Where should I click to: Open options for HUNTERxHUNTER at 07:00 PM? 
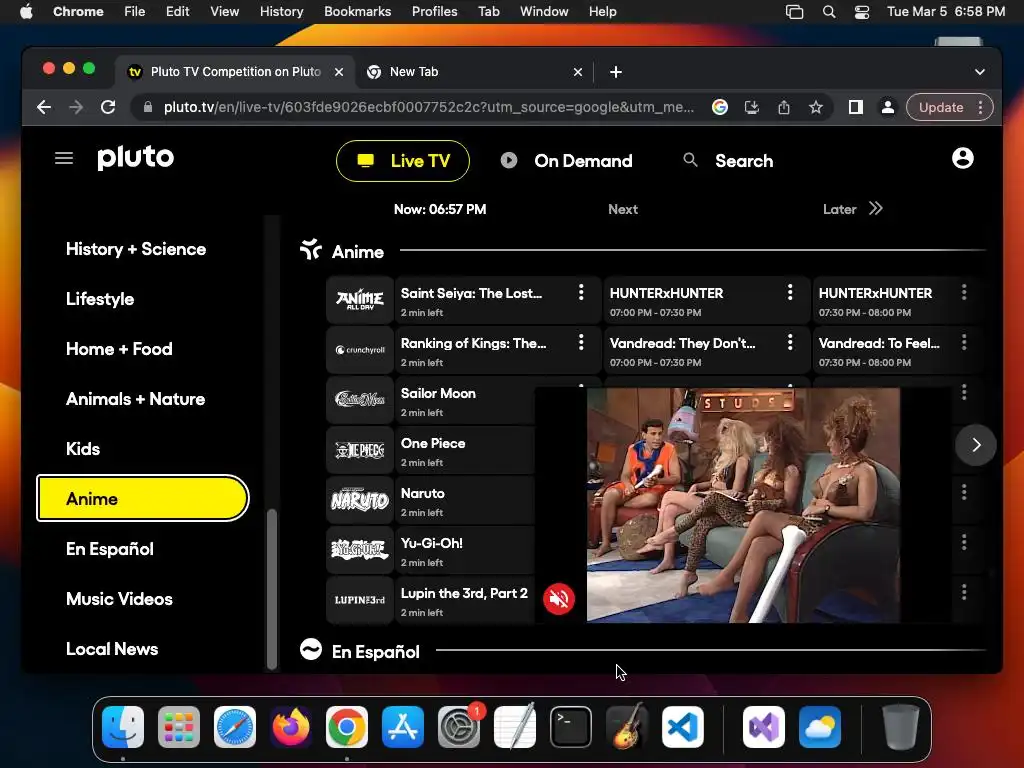click(790, 293)
